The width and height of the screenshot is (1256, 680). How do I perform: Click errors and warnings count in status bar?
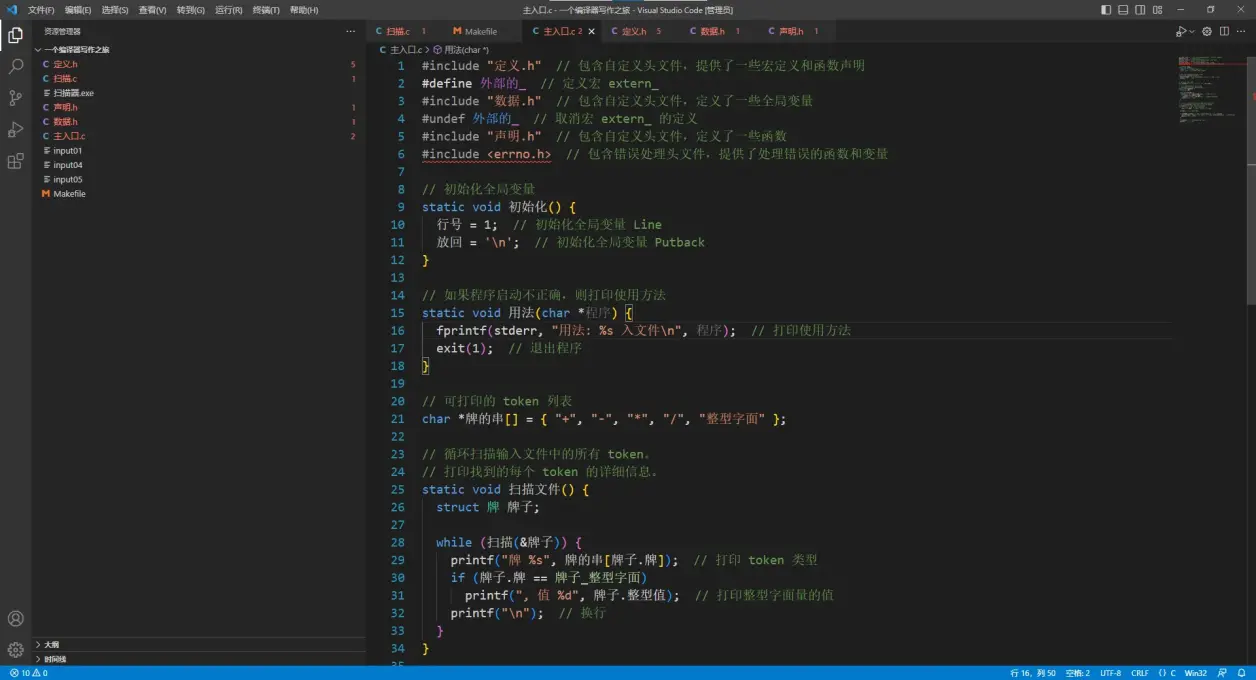[28, 673]
